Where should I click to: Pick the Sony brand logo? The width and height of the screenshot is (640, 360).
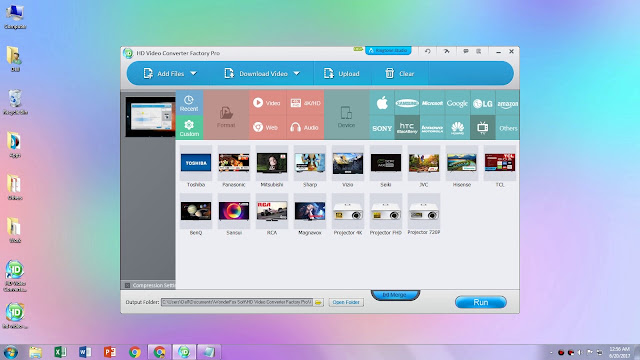tap(382, 128)
